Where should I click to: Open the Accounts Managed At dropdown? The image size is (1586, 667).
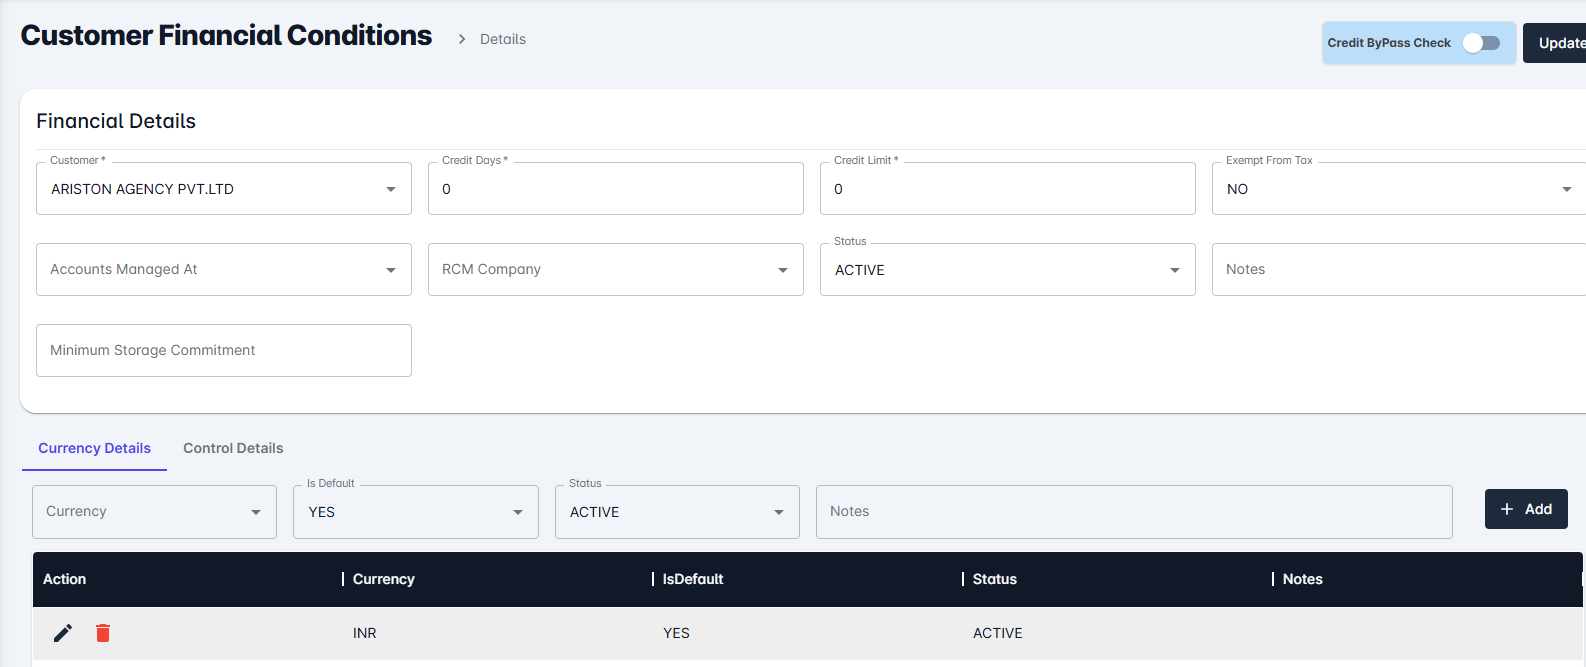tap(223, 270)
